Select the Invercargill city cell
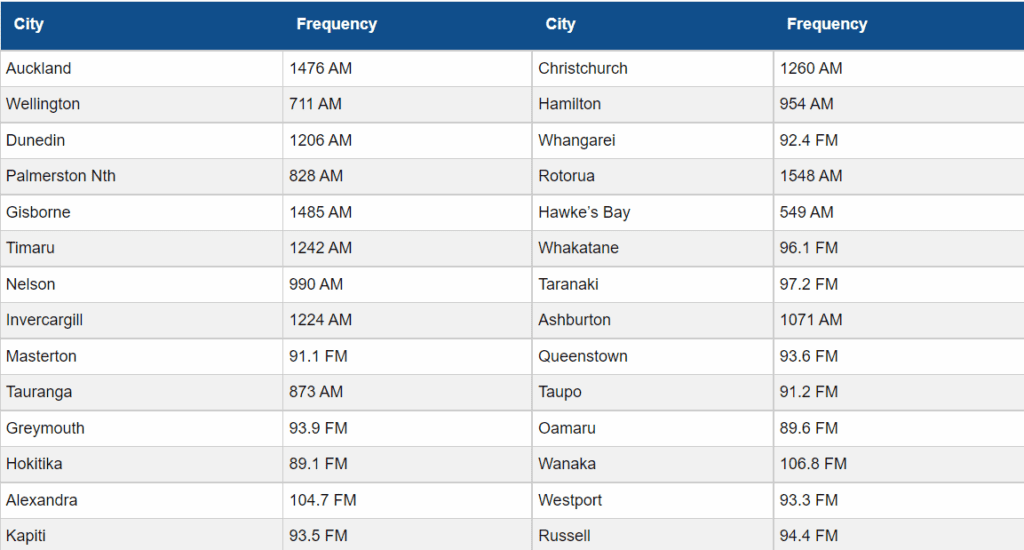This screenshot has width=1024, height=550. pyautogui.click(x=45, y=321)
